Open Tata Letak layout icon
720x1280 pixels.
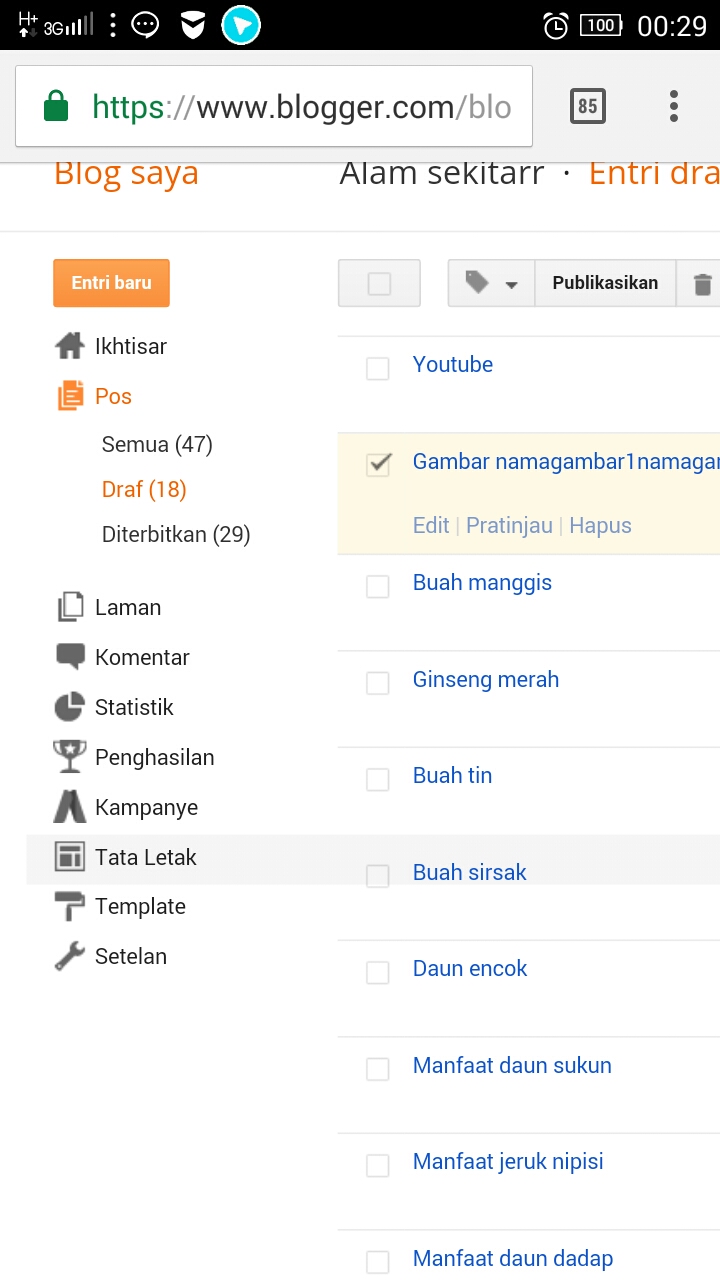(70, 857)
